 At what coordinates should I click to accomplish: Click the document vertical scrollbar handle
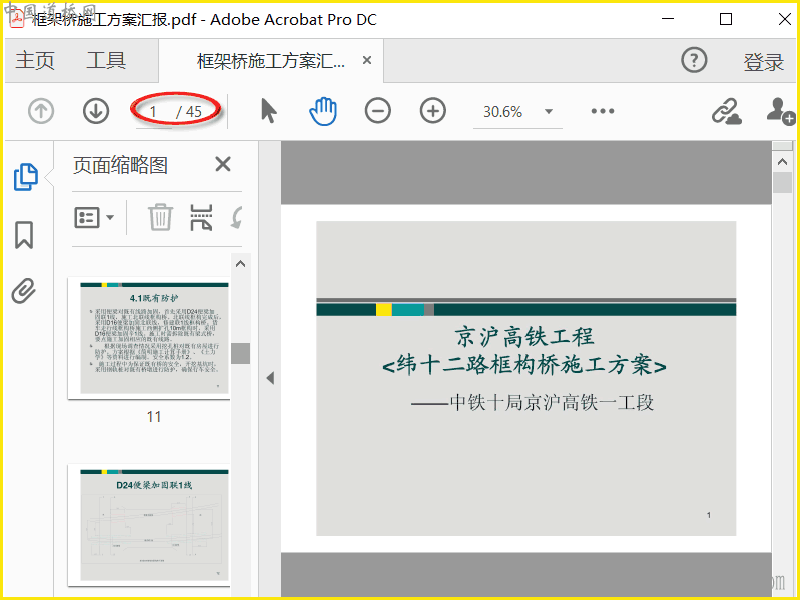782,183
